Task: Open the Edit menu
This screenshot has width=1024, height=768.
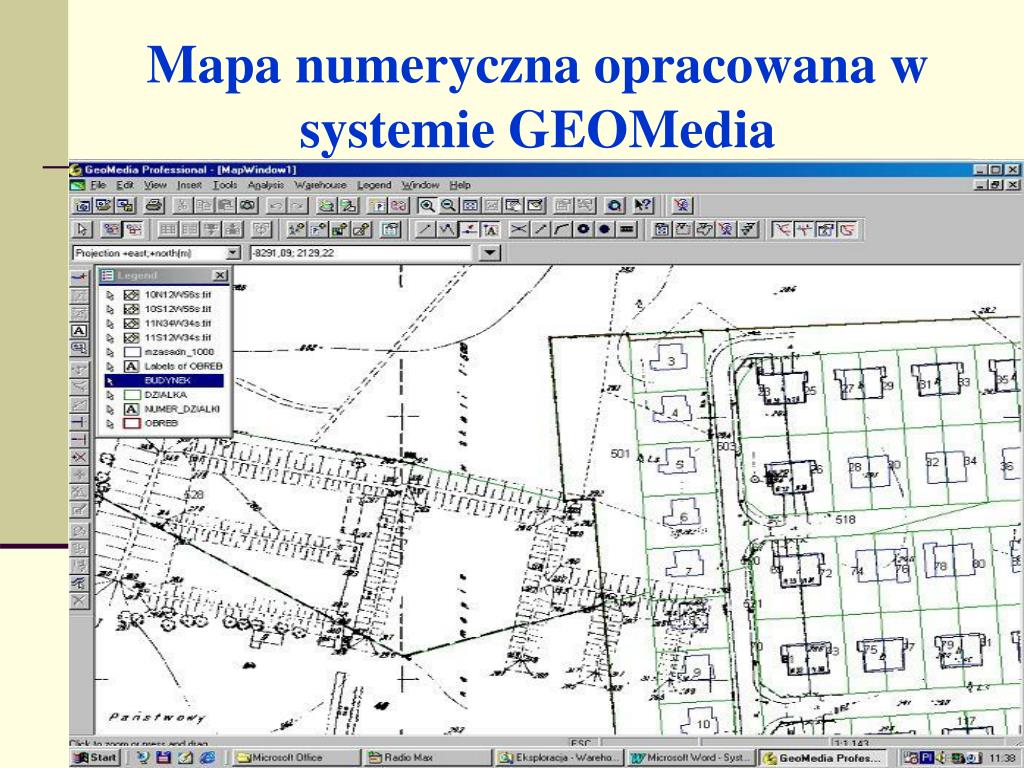Action: pyautogui.click(x=125, y=185)
